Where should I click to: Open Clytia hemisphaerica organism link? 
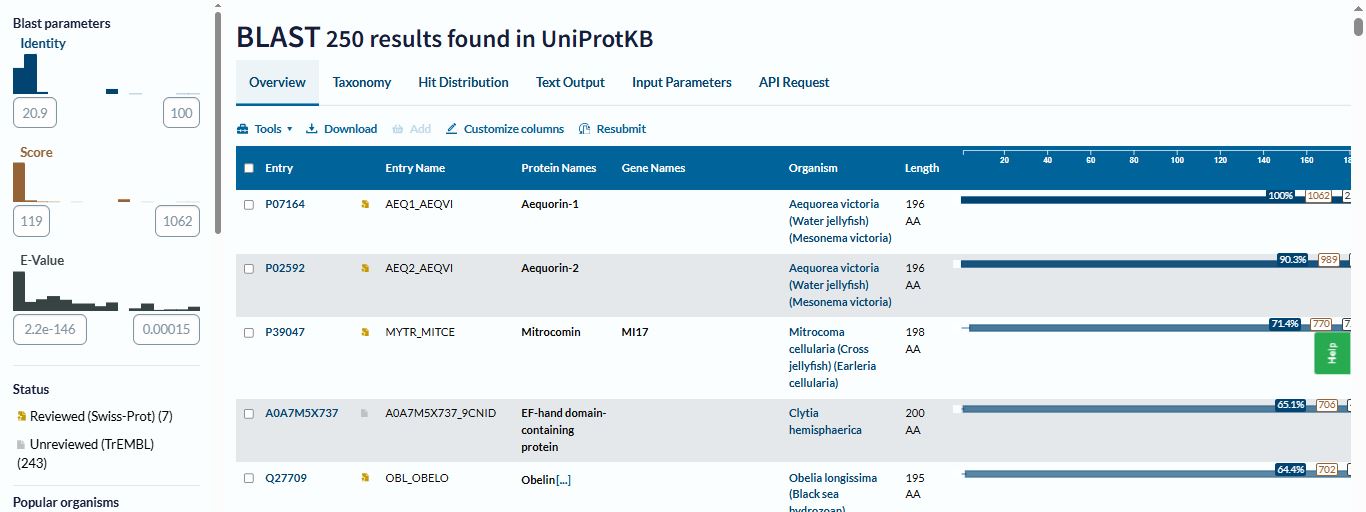pyautogui.click(x=825, y=421)
